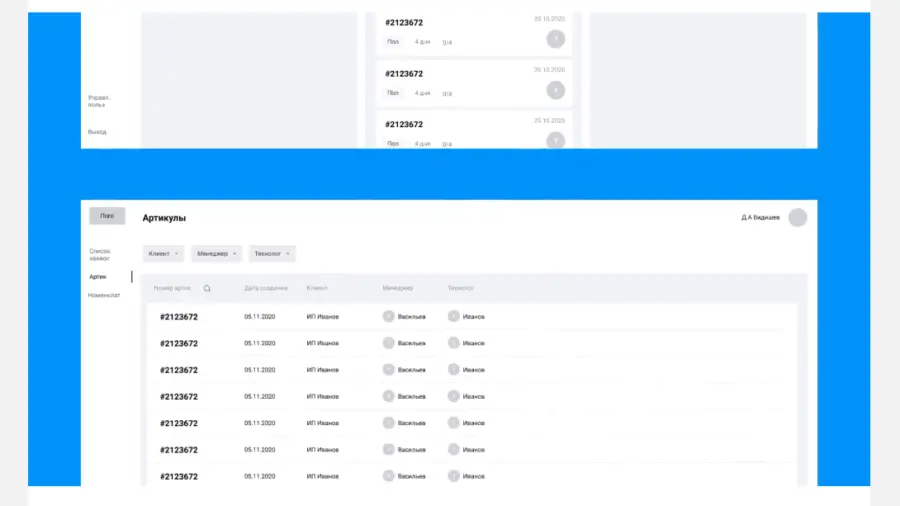Screen dimensions: 900x506
Task: Click the round avatar on the middle #2123672 card
Action: click(555, 90)
